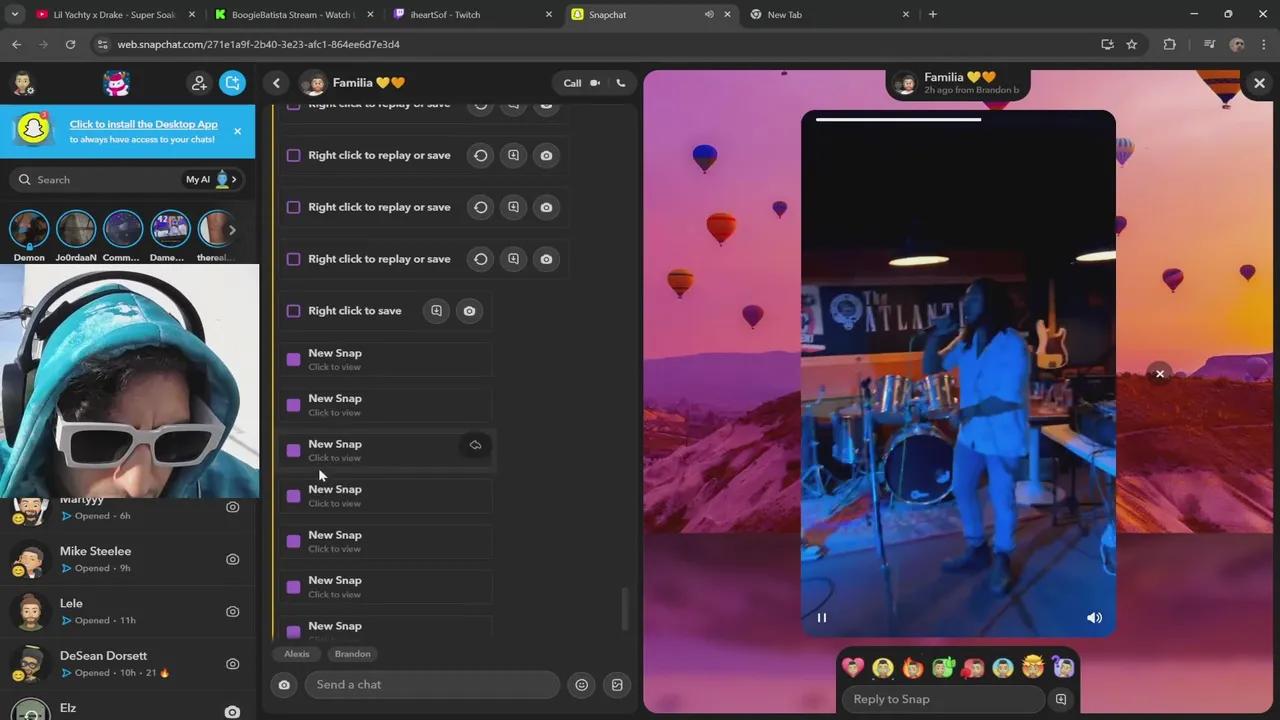Image resolution: width=1280 pixels, height=720 pixels.
Task: Click the save icon beside 'Reply to Snap'
Action: coord(1061,699)
